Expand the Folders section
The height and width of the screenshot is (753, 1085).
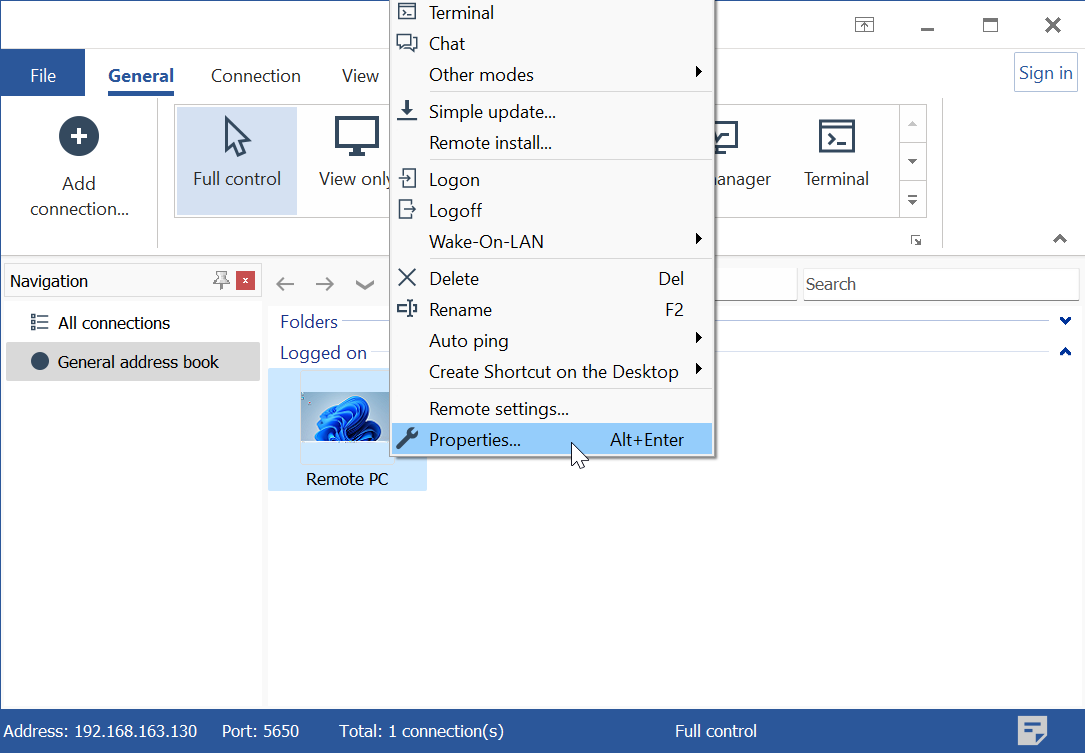1065,321
